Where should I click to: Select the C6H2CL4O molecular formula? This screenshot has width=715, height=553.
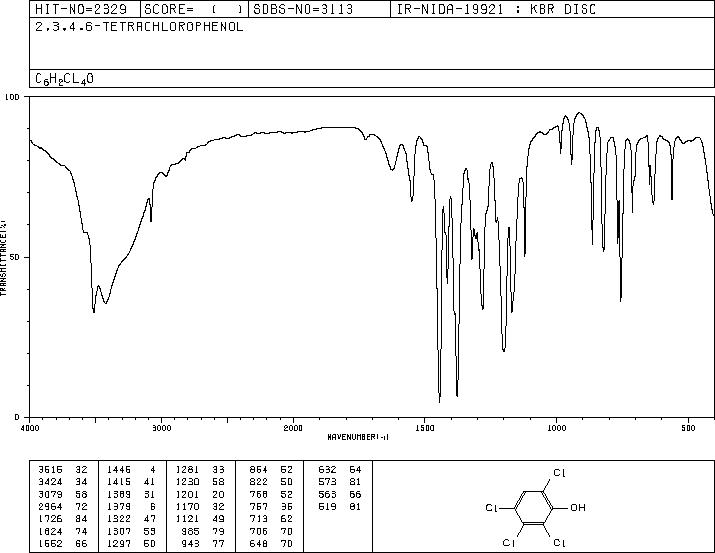[x=64, y=79]
